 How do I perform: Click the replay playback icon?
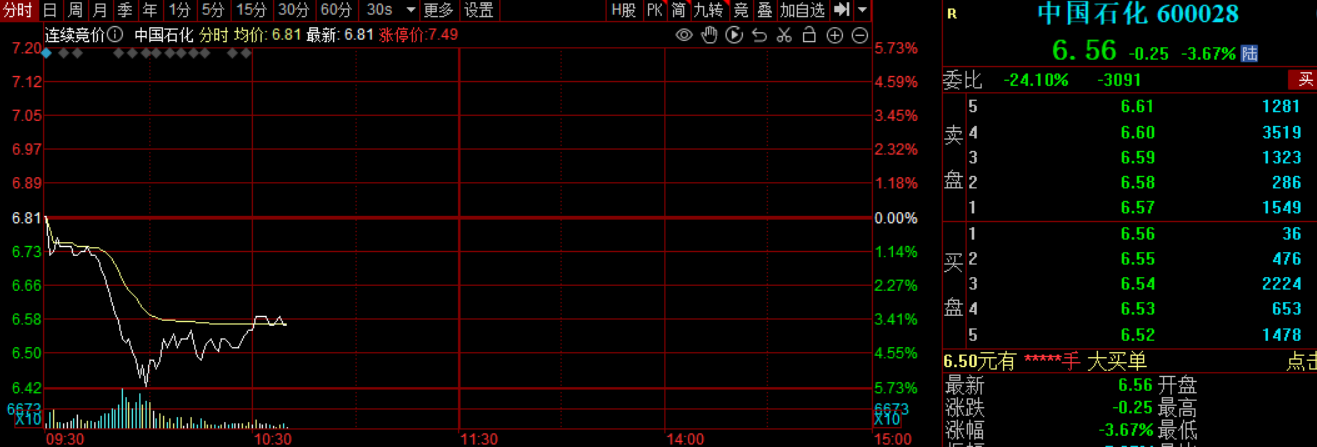[x=735, y=36]
